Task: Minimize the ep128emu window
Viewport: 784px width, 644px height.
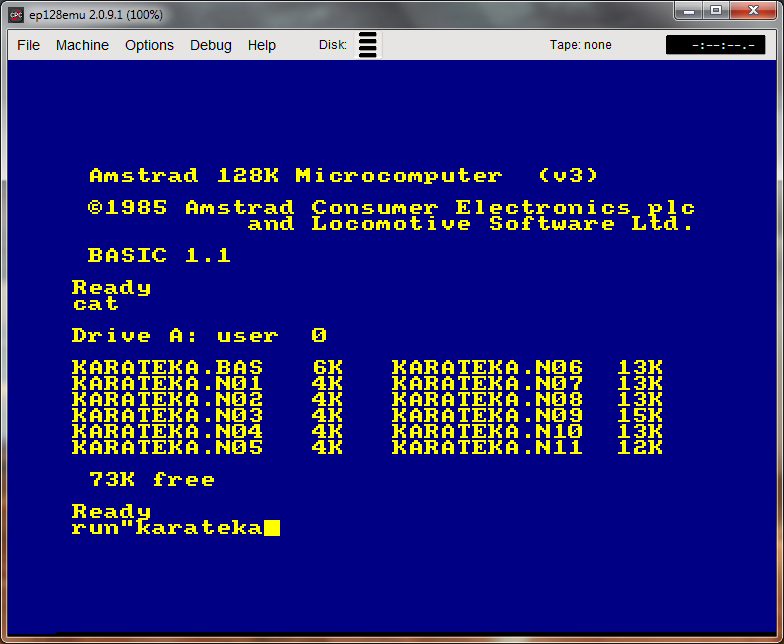Action: pyautogui.click(x=688, y=10)
